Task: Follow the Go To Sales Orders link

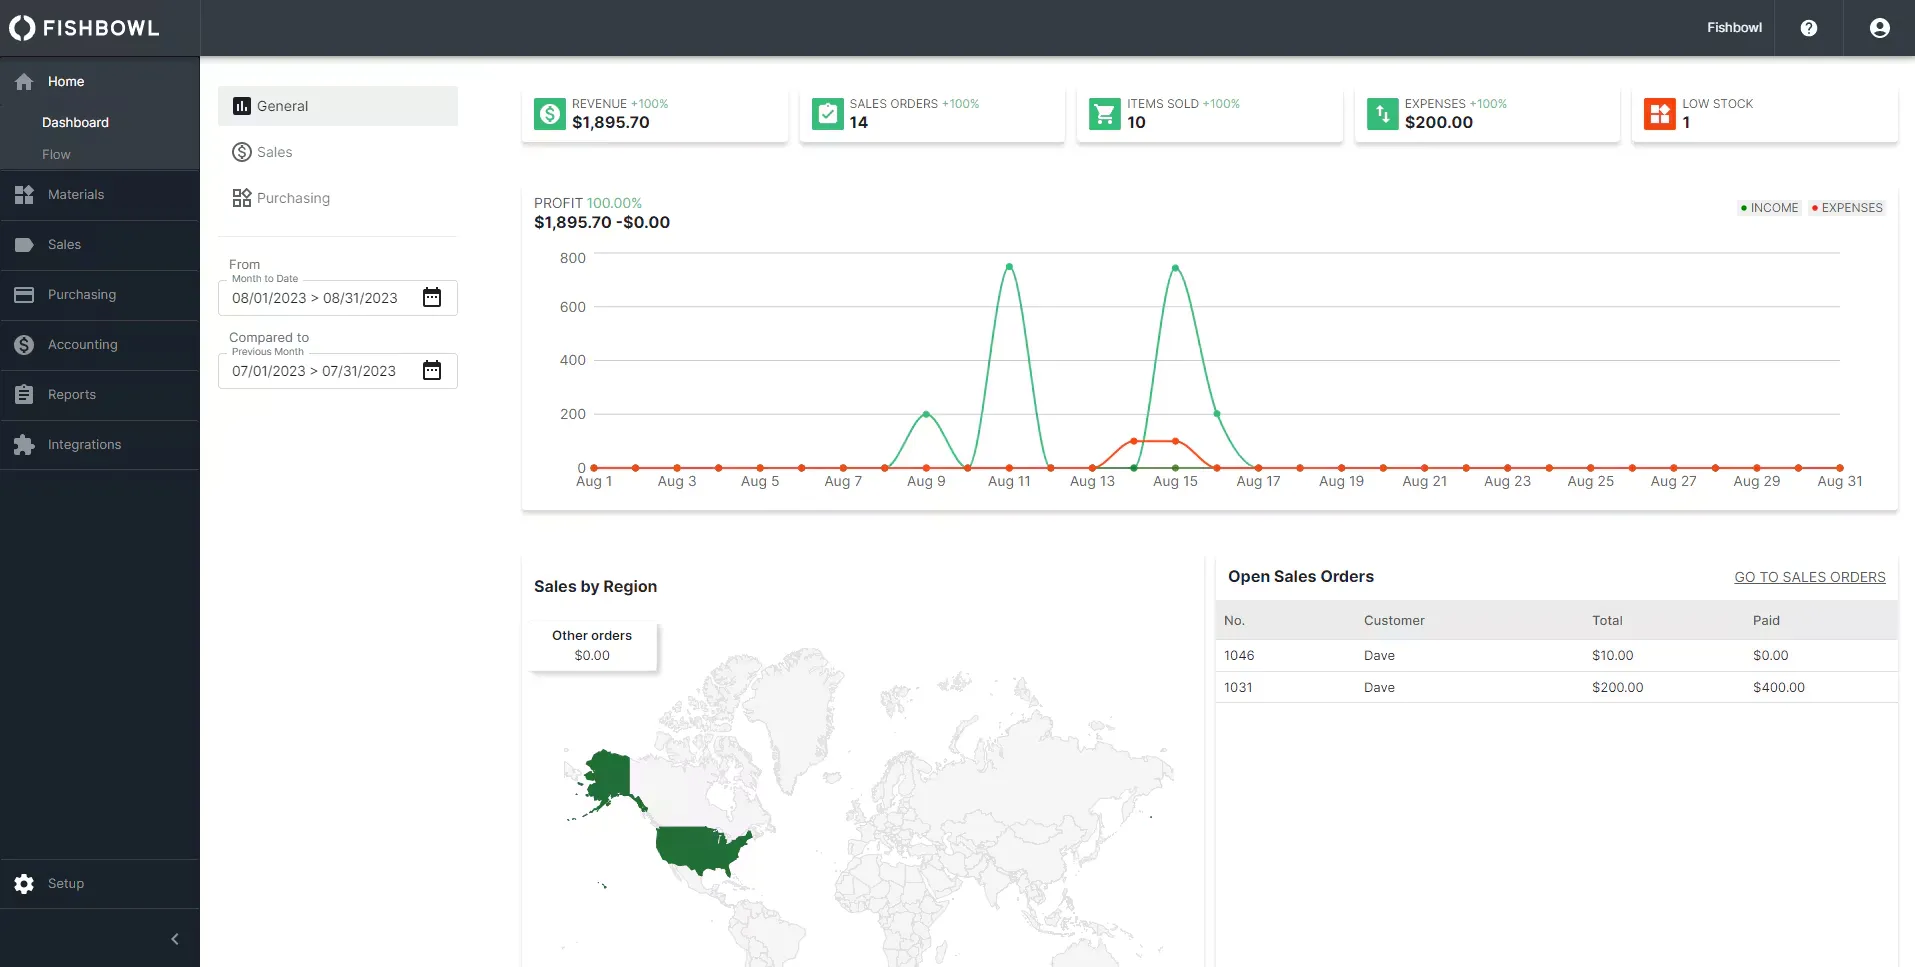Action: (x=1809, y=577)
